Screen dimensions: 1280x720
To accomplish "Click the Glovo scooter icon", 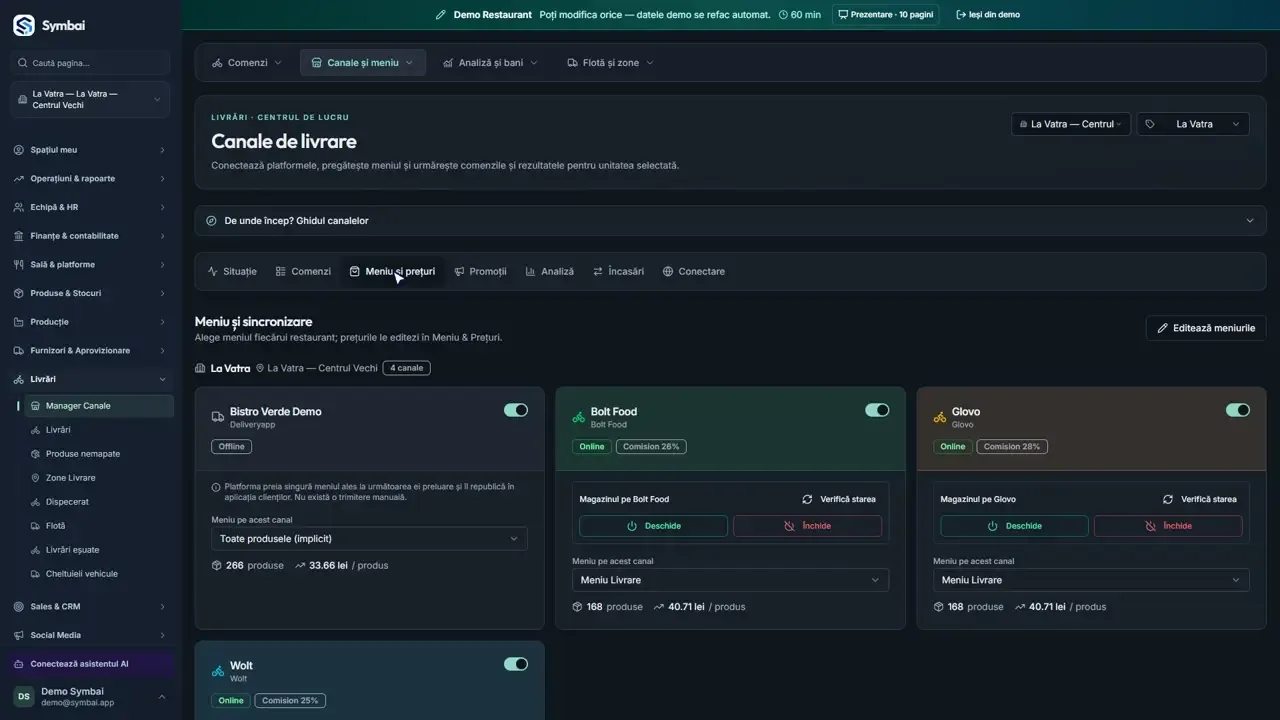I will 939,417.
